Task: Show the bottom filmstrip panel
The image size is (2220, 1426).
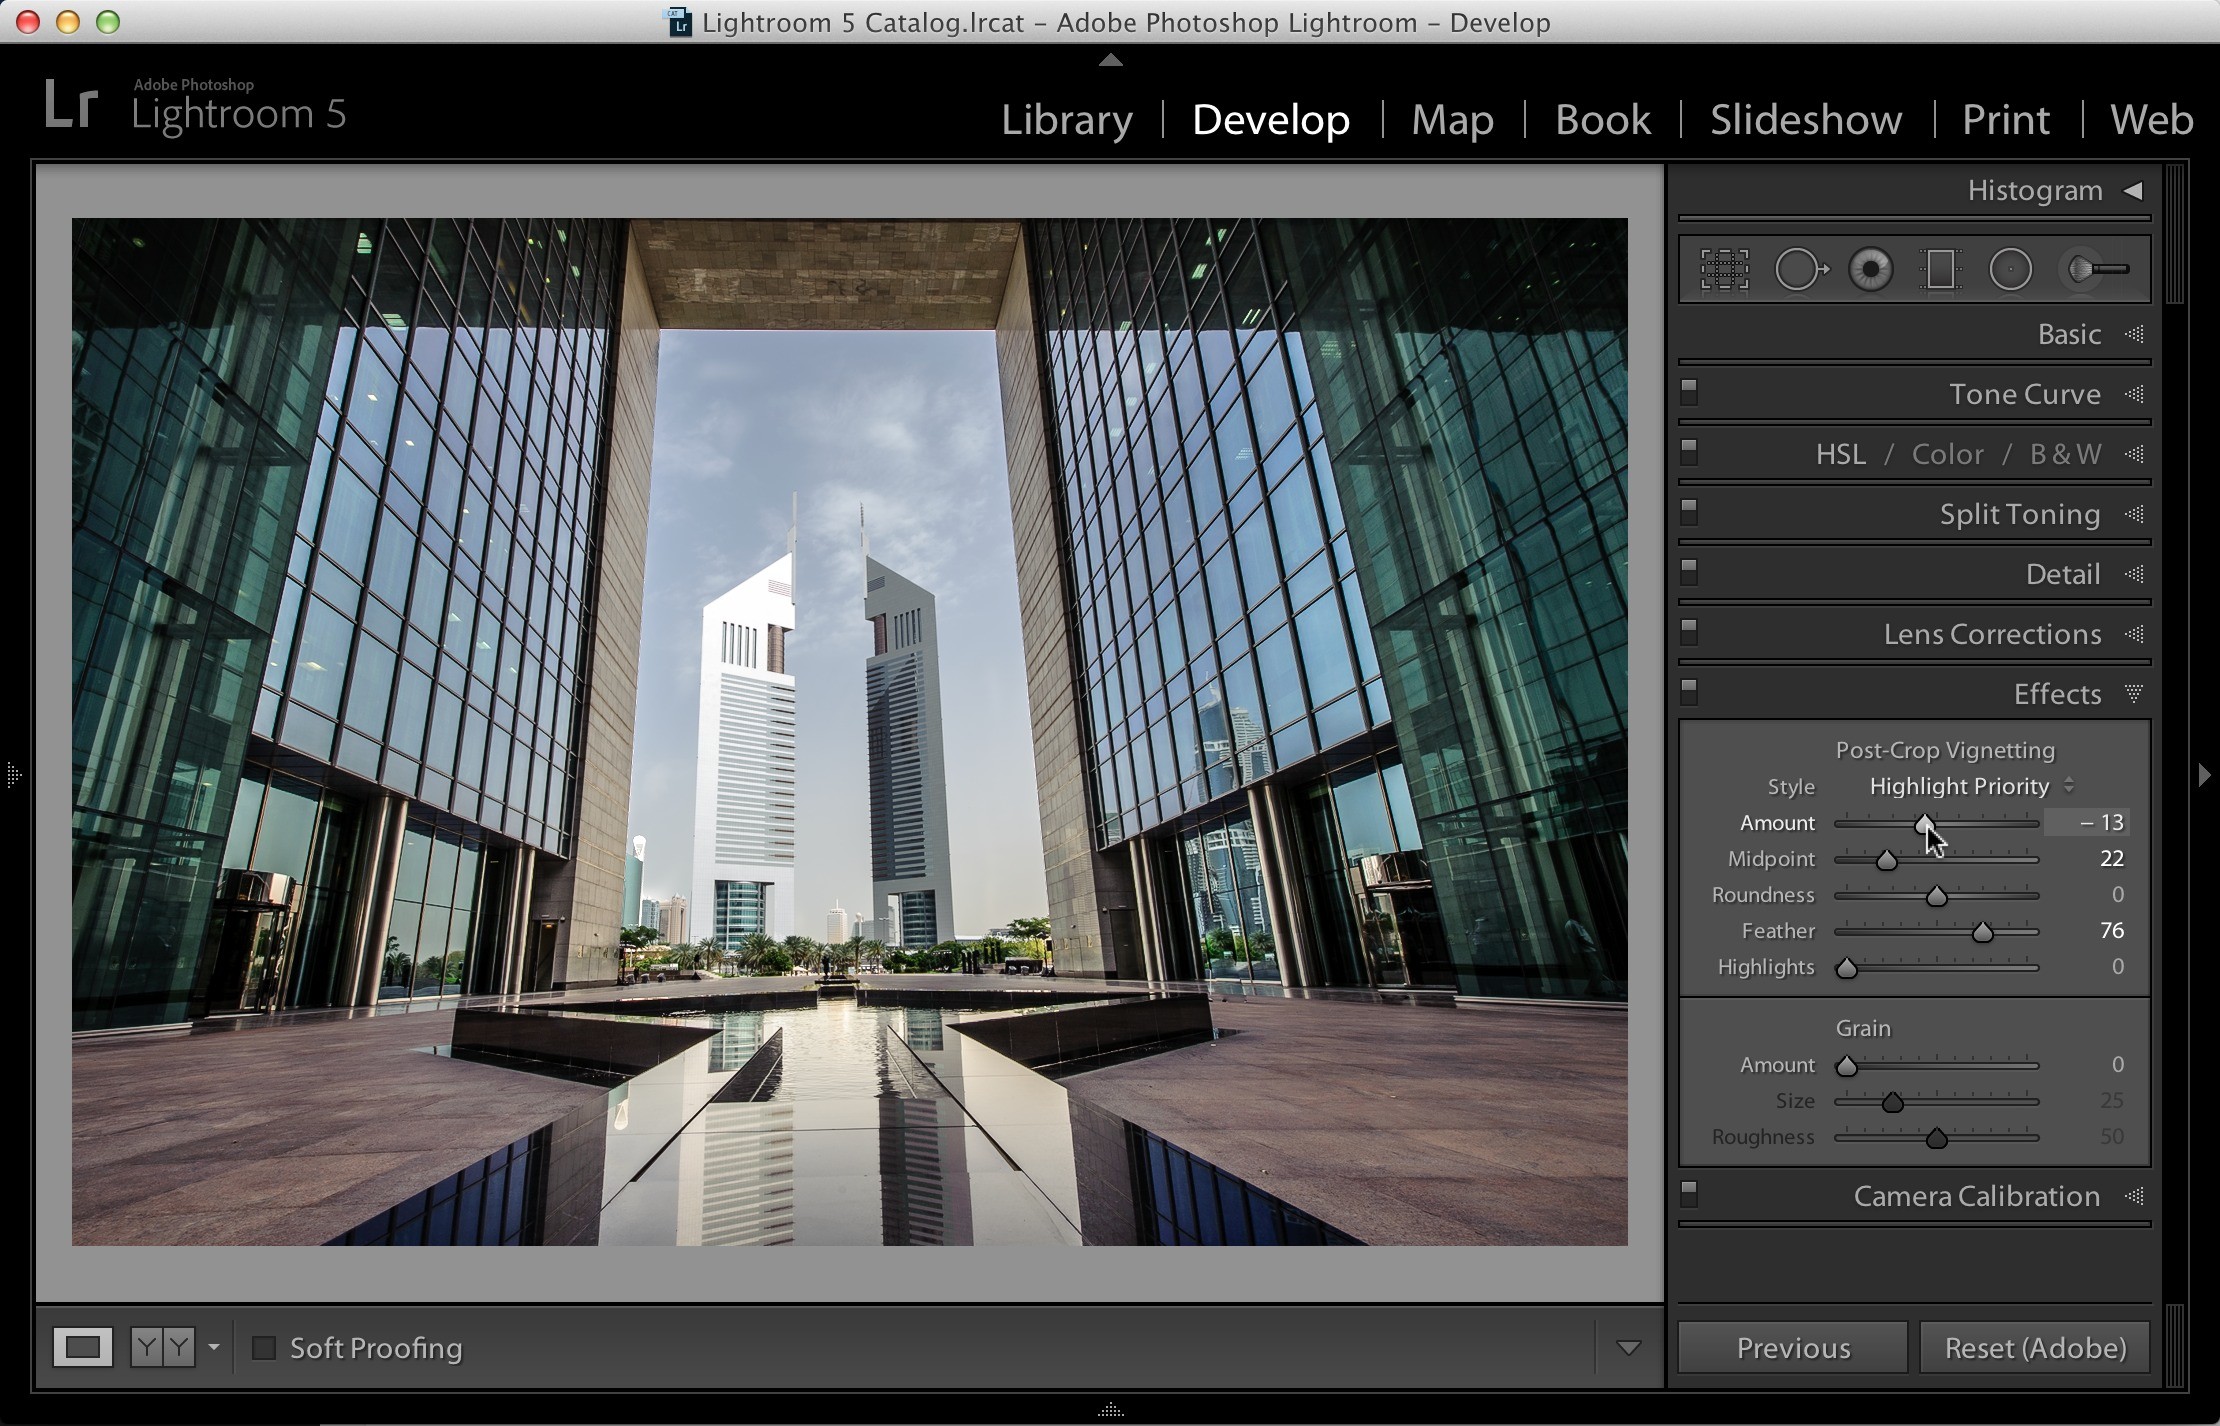Action: pos(1110,1410)
